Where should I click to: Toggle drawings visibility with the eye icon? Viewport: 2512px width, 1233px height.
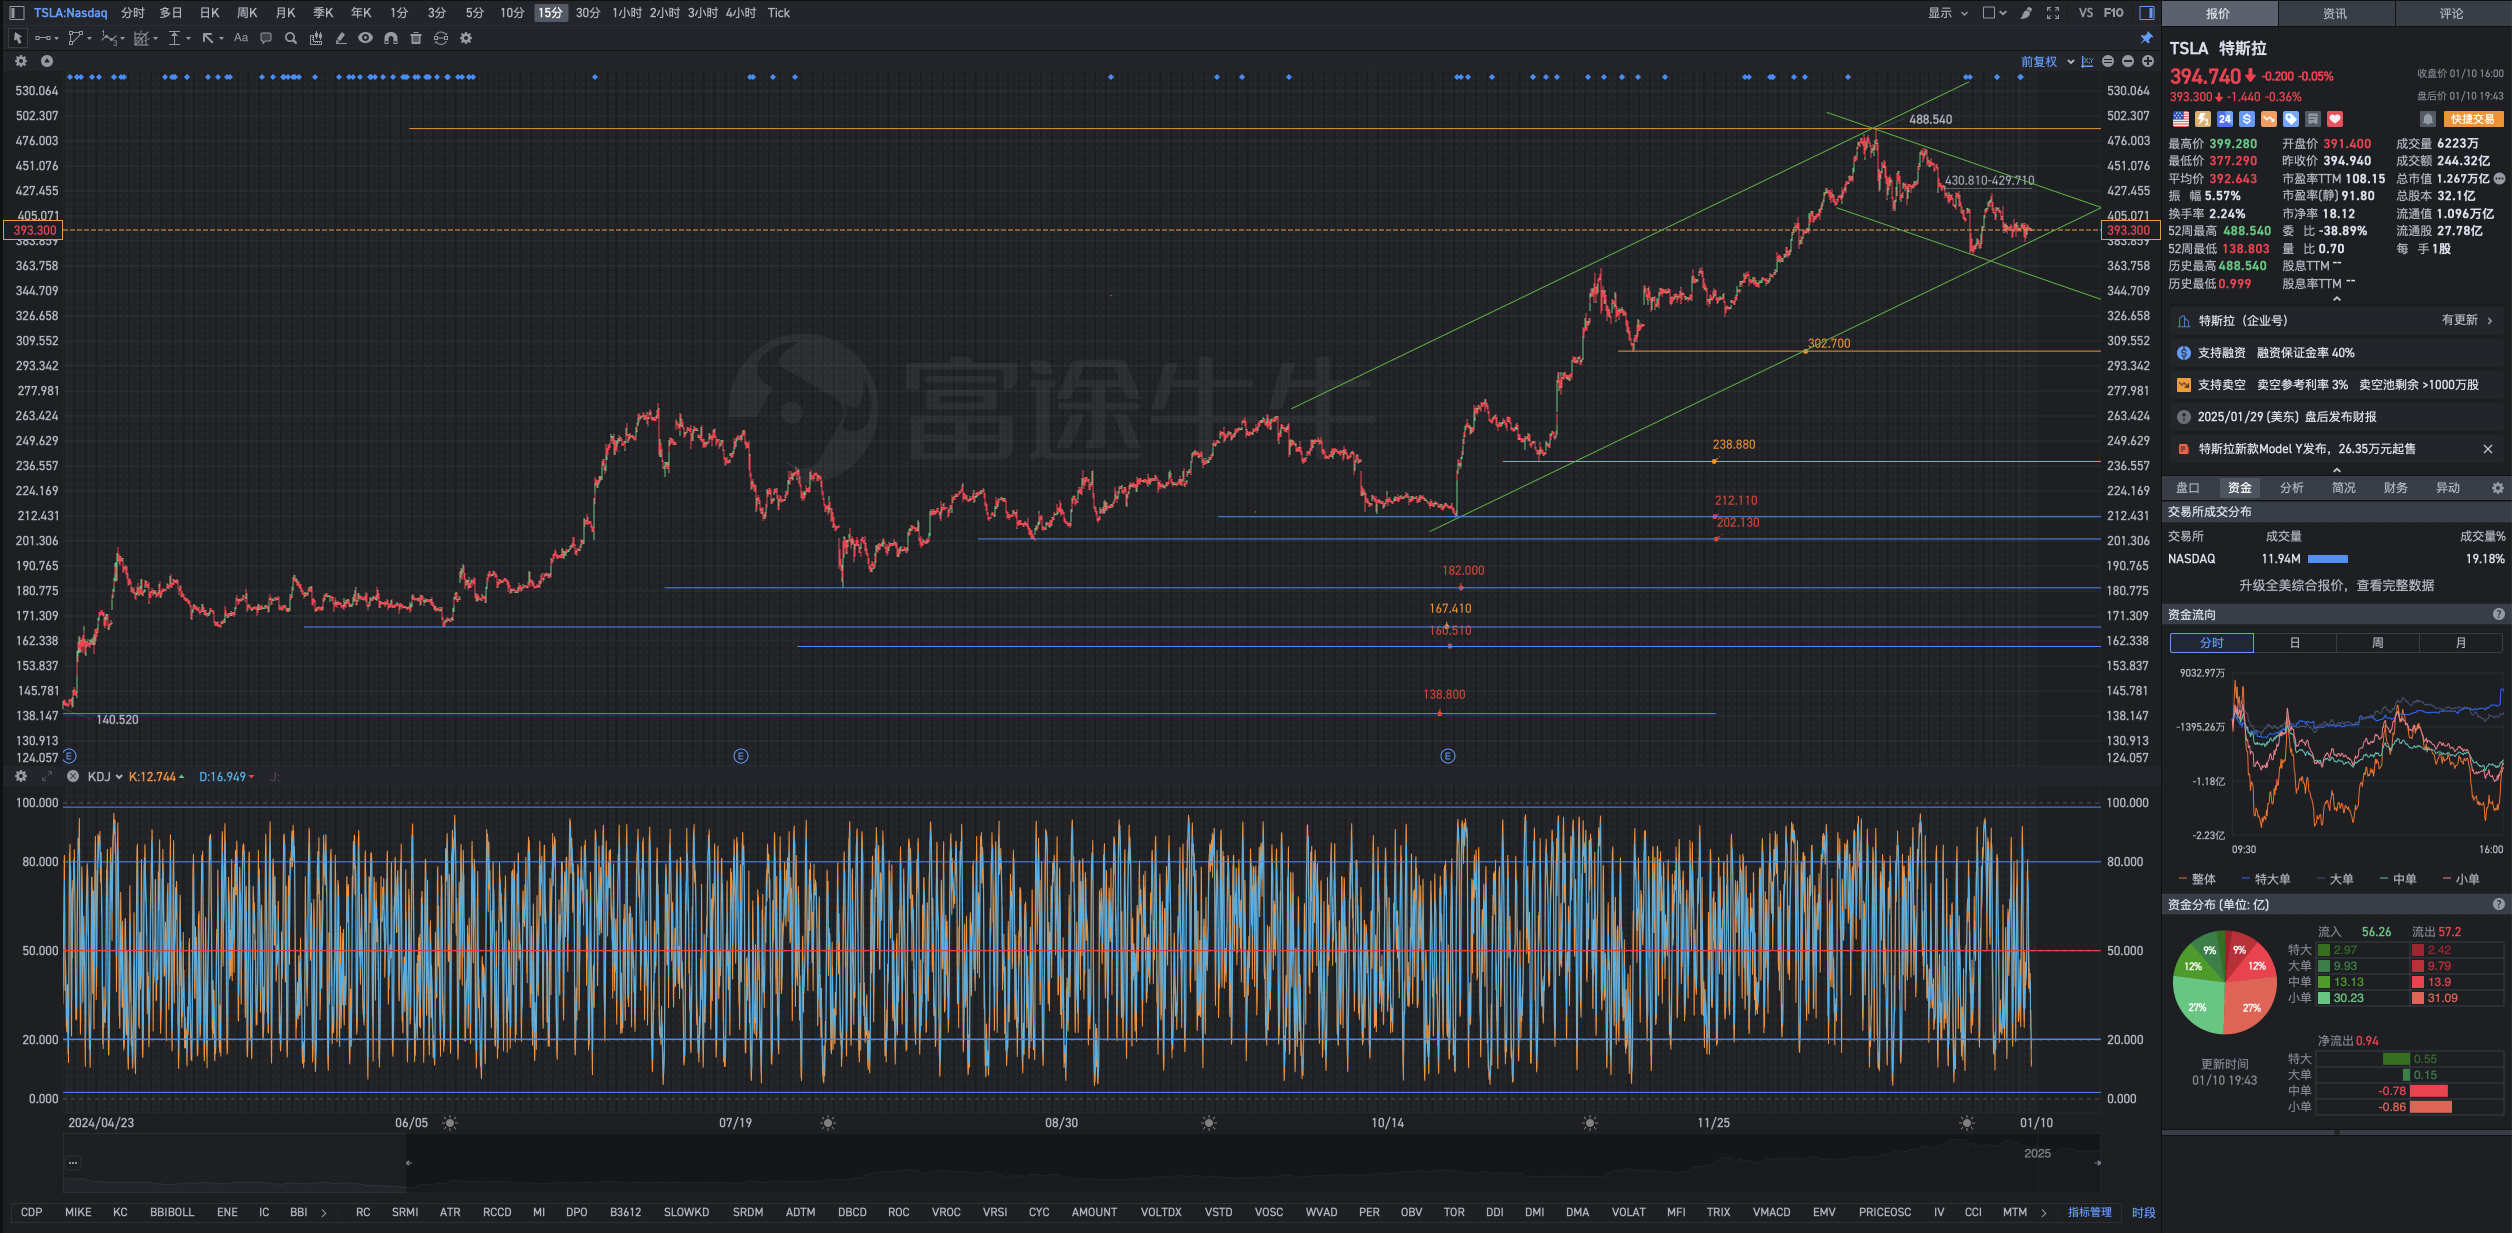pos(366,38)
